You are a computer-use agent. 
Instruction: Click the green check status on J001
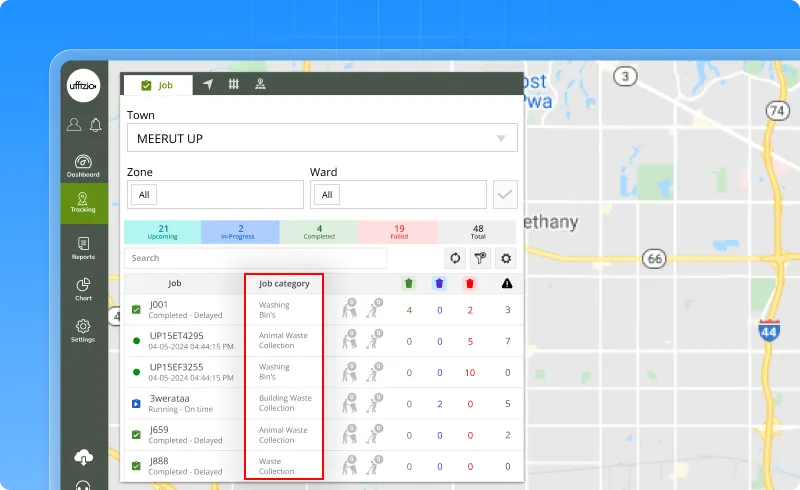click(136, 309)
